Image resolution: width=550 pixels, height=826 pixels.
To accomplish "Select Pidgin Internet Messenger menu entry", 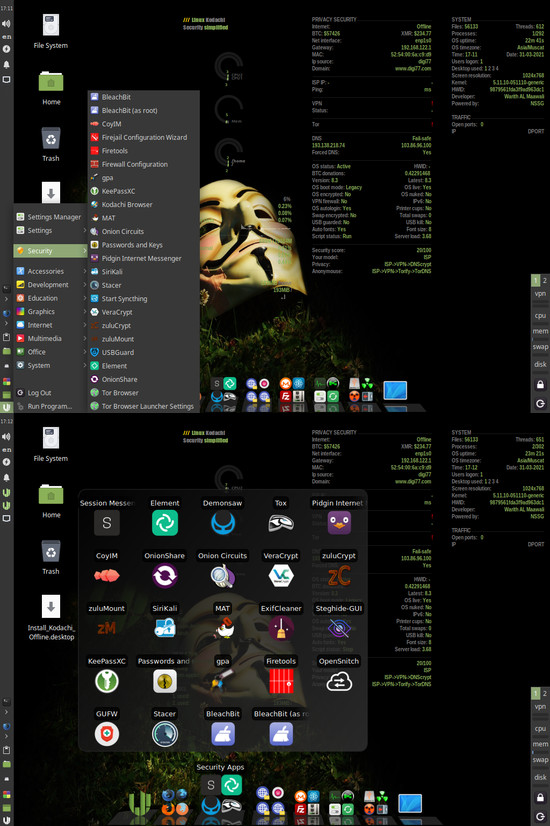I will point(143,258).
